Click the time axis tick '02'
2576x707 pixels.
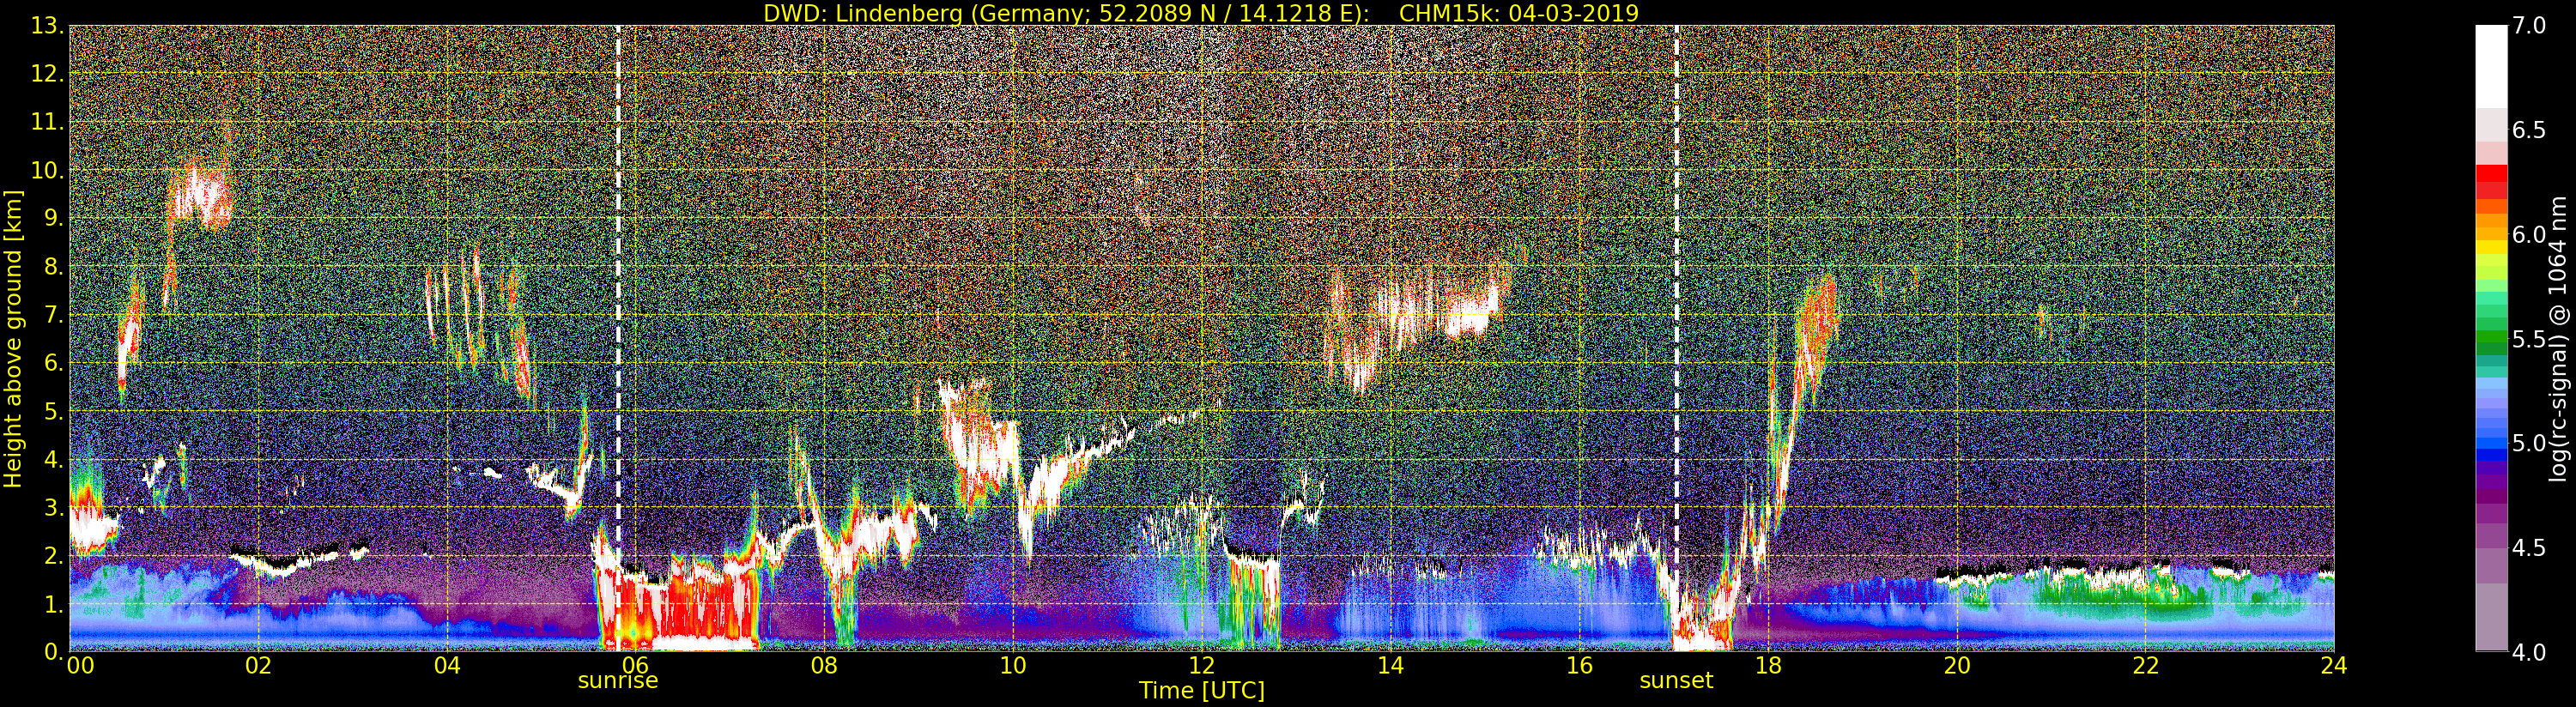pyautogui.click(x=258, y=665)
